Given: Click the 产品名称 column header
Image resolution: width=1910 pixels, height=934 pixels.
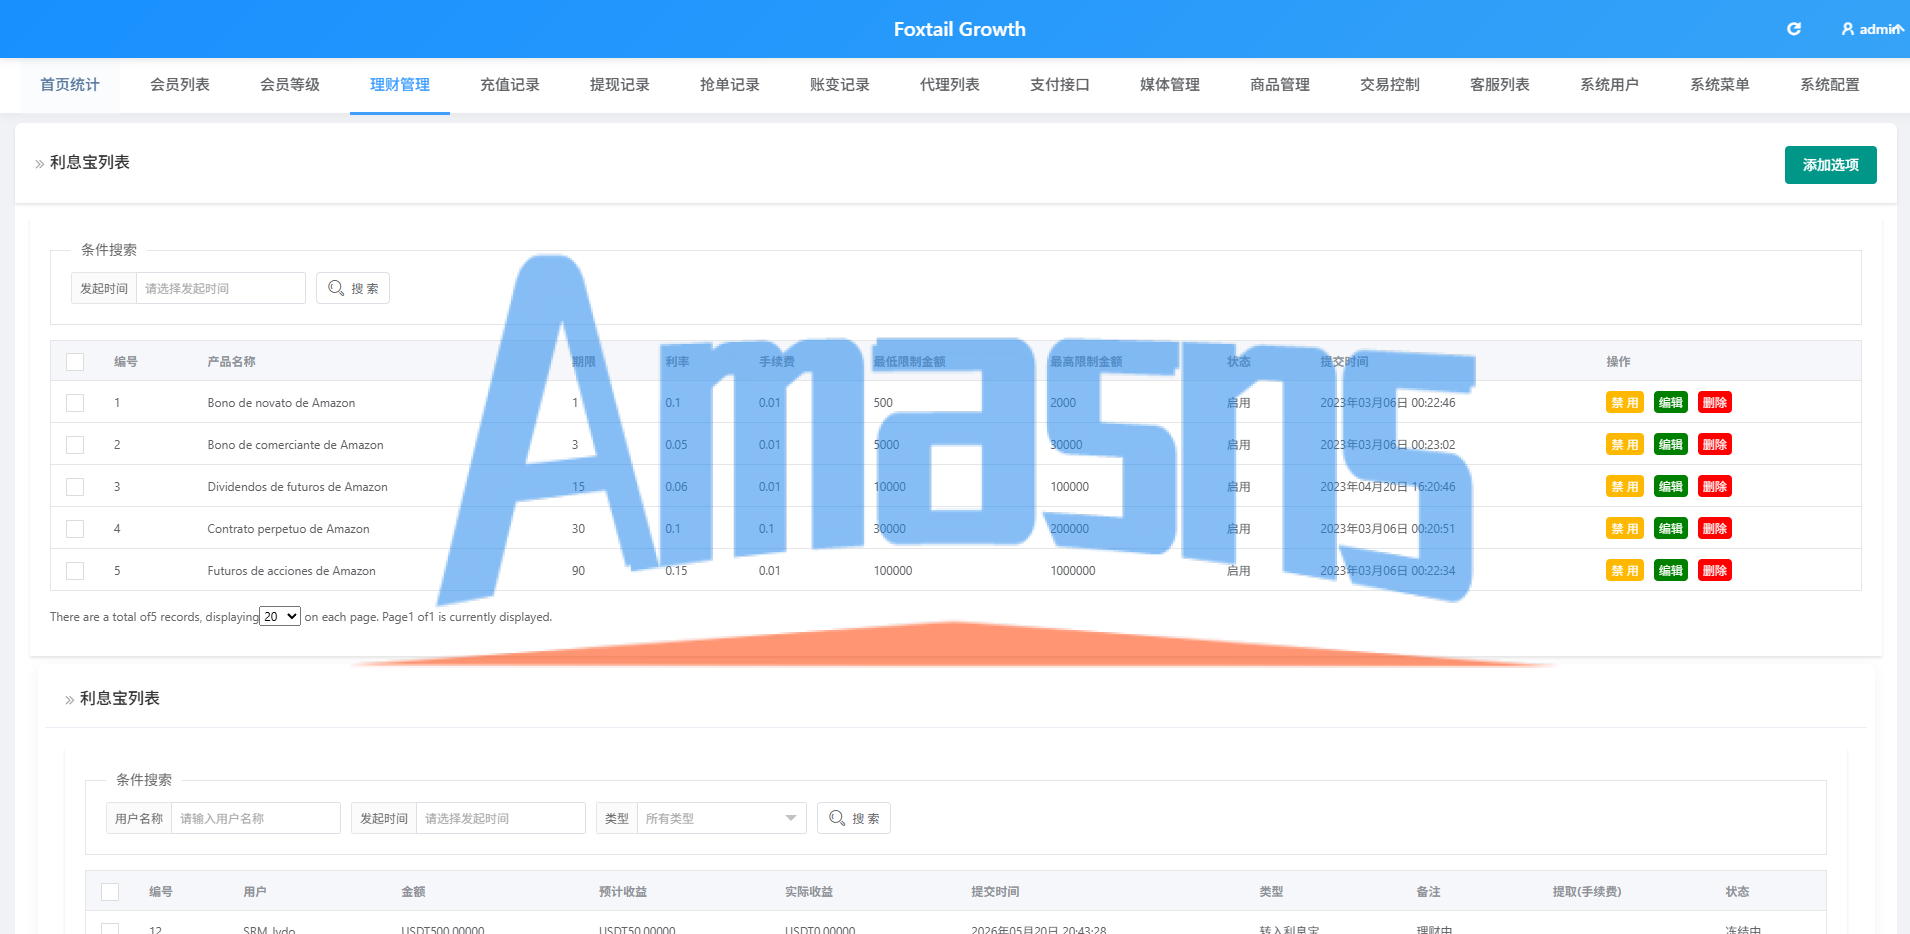Looking at the screenshot, I should point(231,362).
